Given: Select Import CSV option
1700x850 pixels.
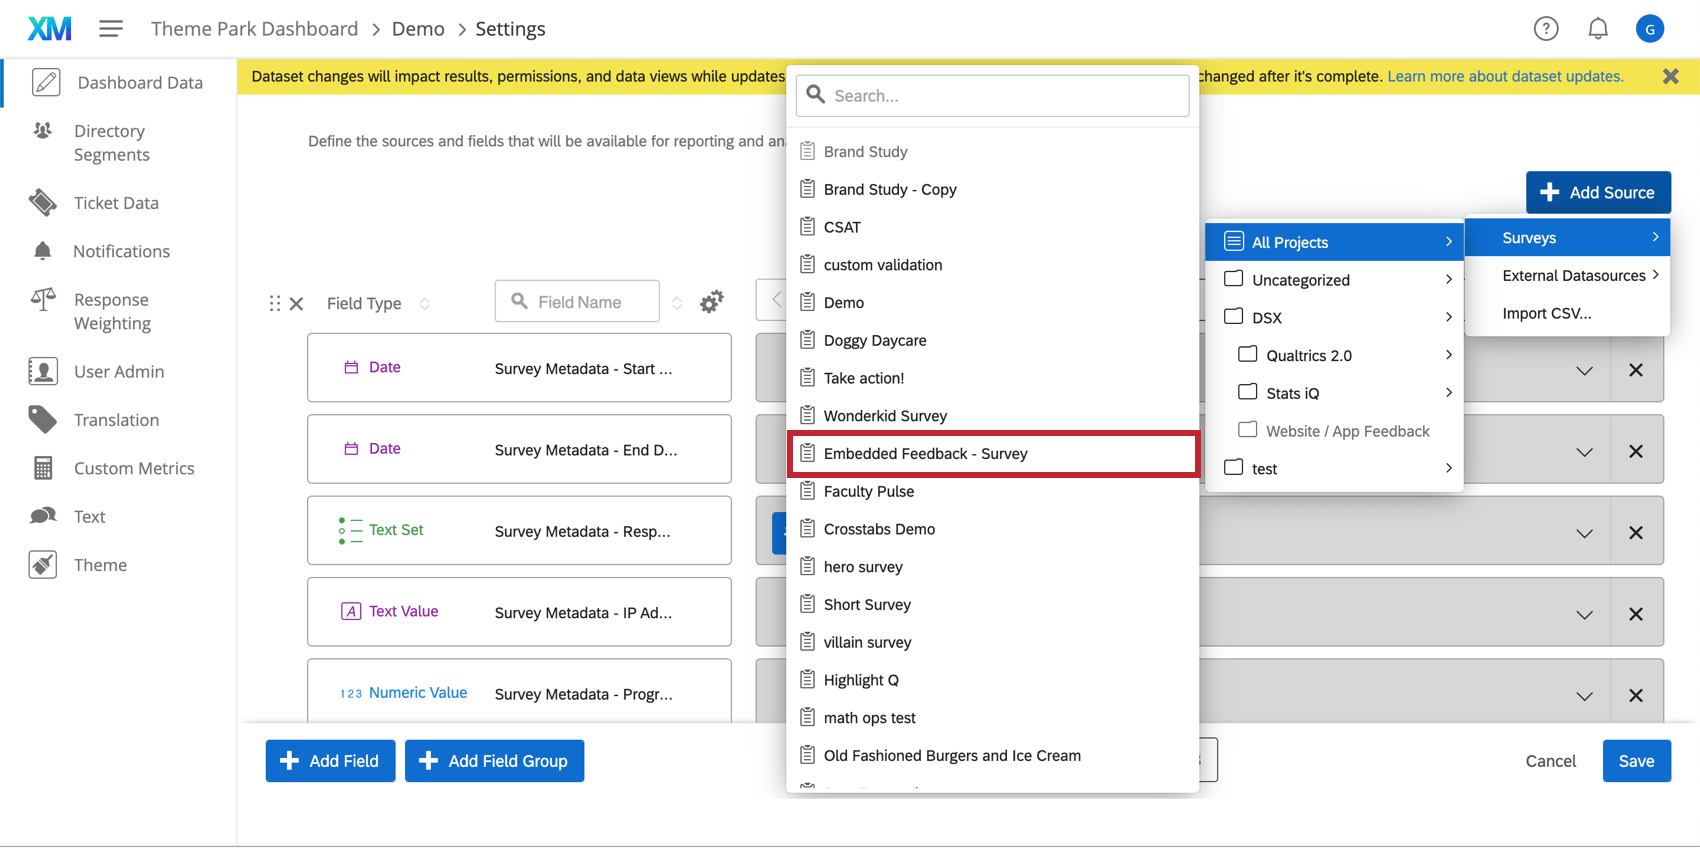Looking at the screenshot, I should (1546, 313).
